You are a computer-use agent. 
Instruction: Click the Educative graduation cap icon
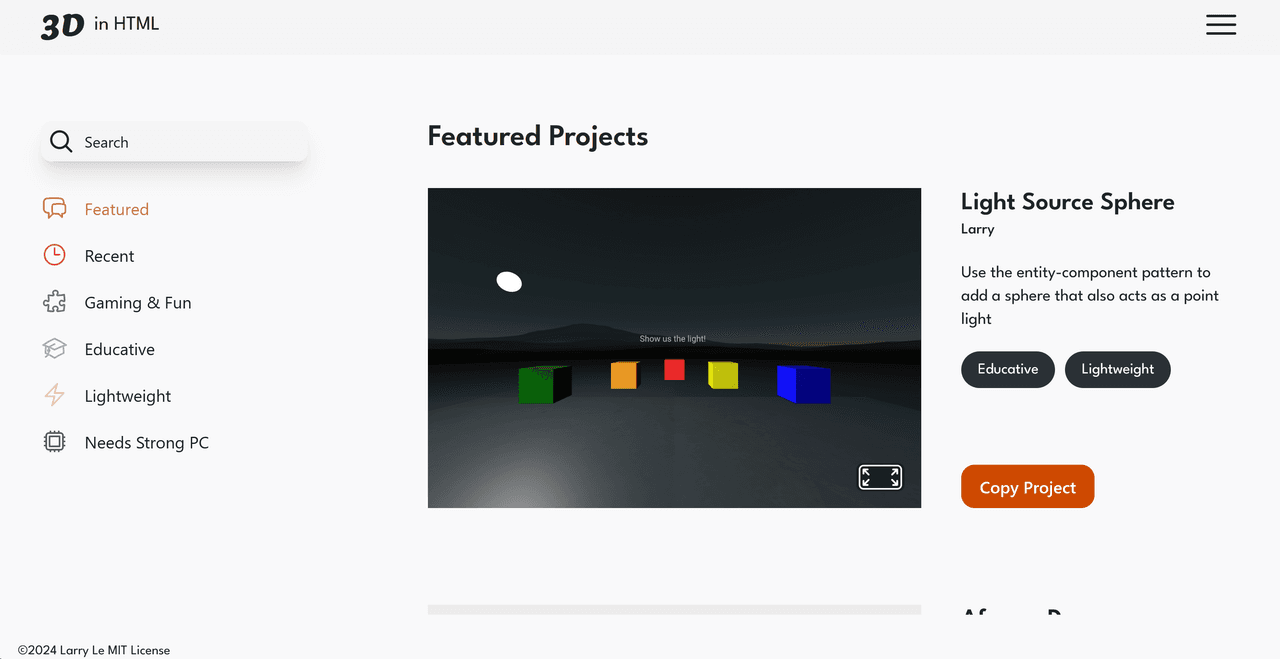click(x=54, y=349)
